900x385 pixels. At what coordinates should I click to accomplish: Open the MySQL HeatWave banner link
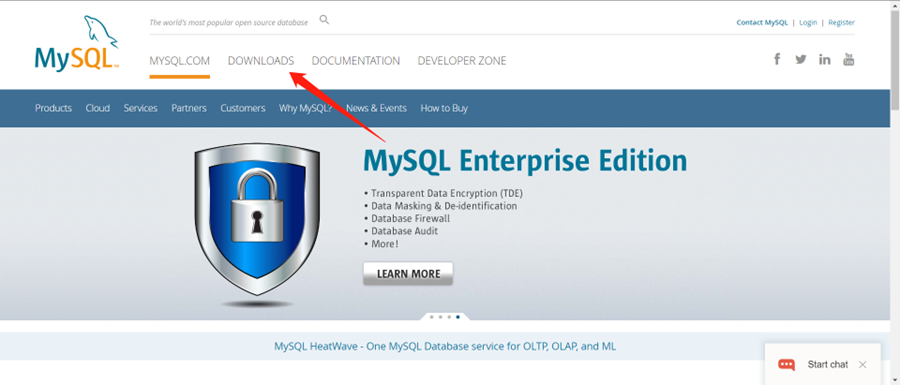coord(445,347)
